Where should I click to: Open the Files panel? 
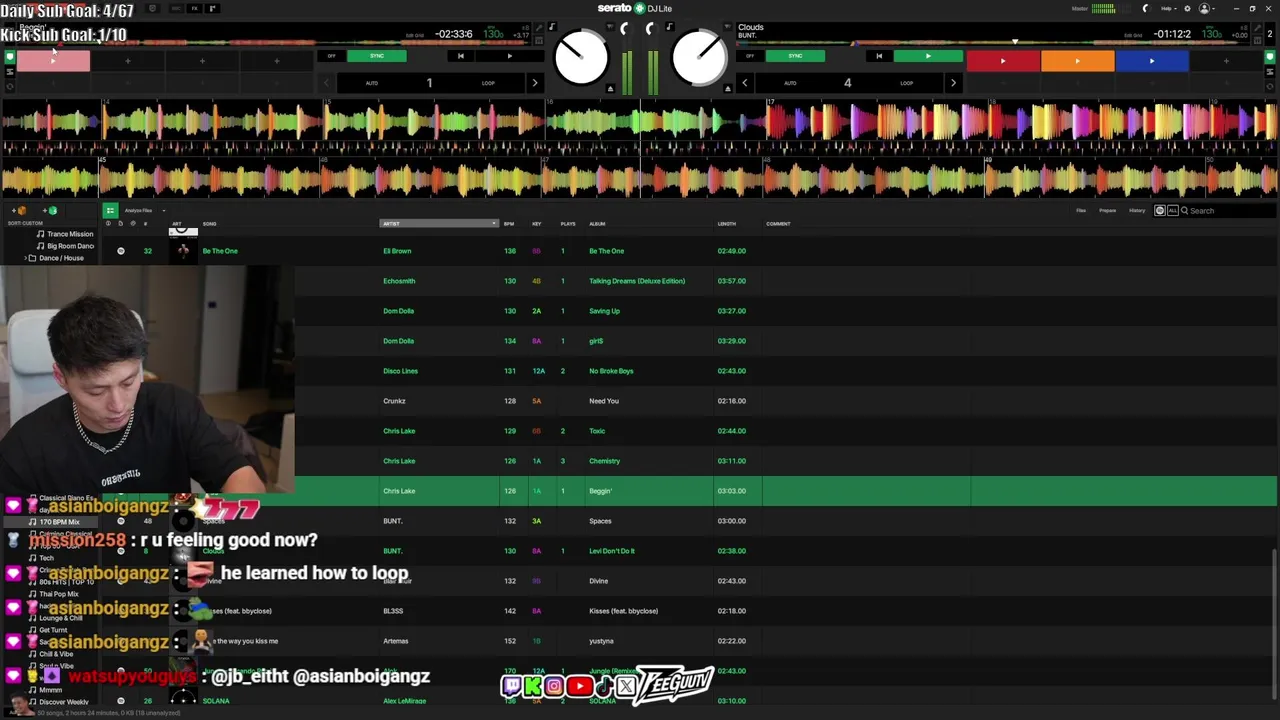tap(1081, 210)
